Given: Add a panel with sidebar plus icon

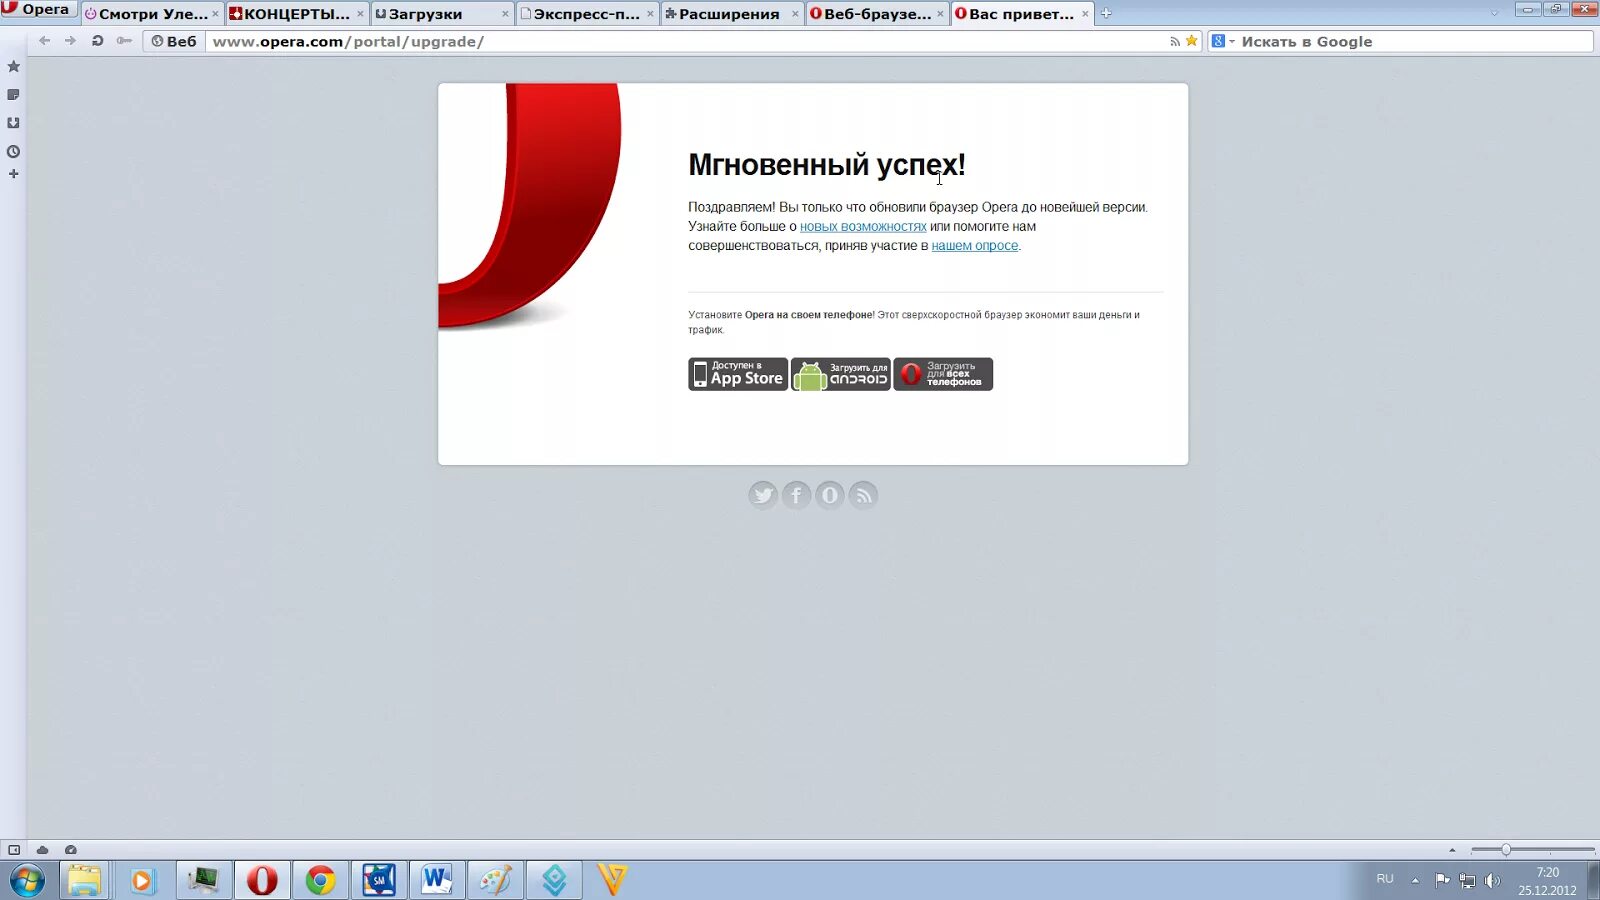Looking at the screenshot, I should pos(13,174).
